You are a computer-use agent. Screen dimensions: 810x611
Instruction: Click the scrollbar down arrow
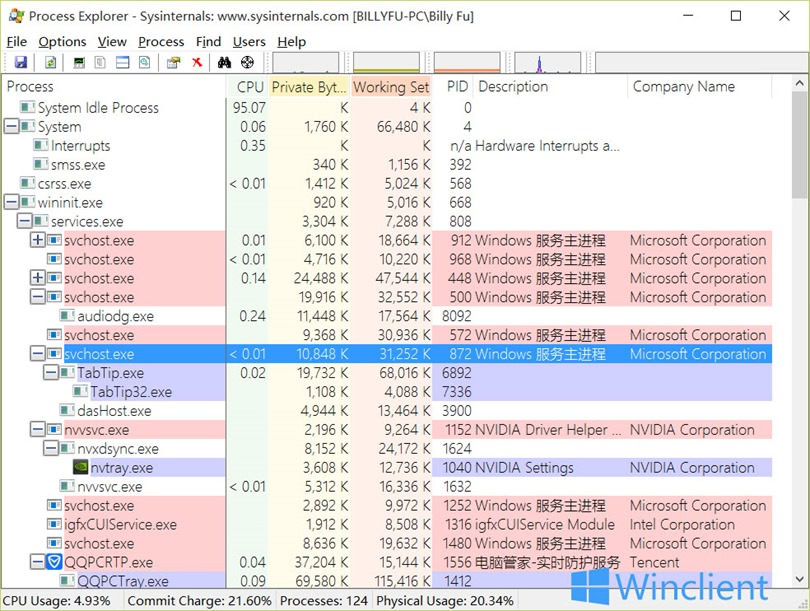pos(800,579)
